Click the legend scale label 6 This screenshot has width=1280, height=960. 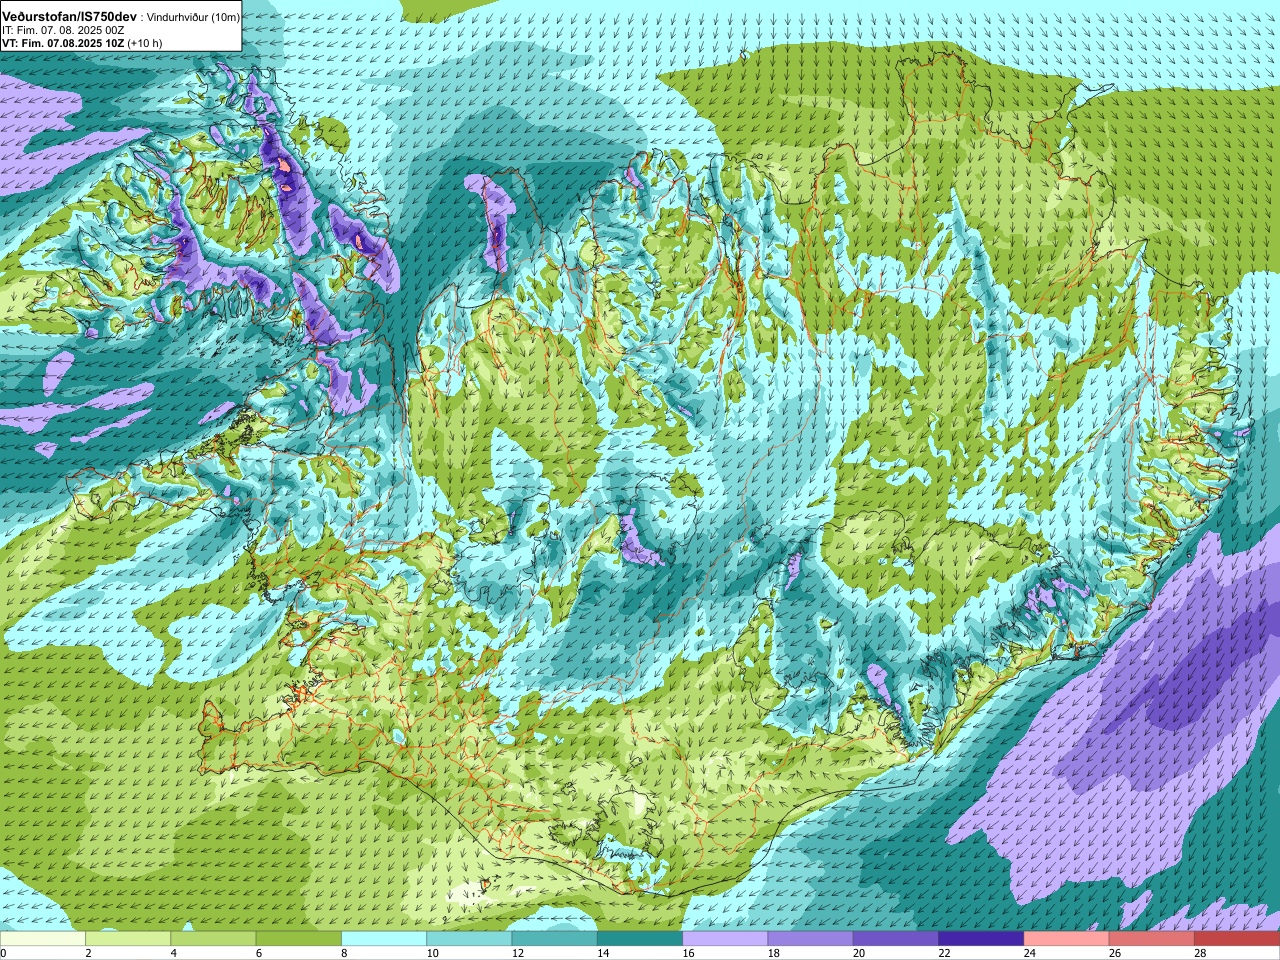[x=259, y=953]
